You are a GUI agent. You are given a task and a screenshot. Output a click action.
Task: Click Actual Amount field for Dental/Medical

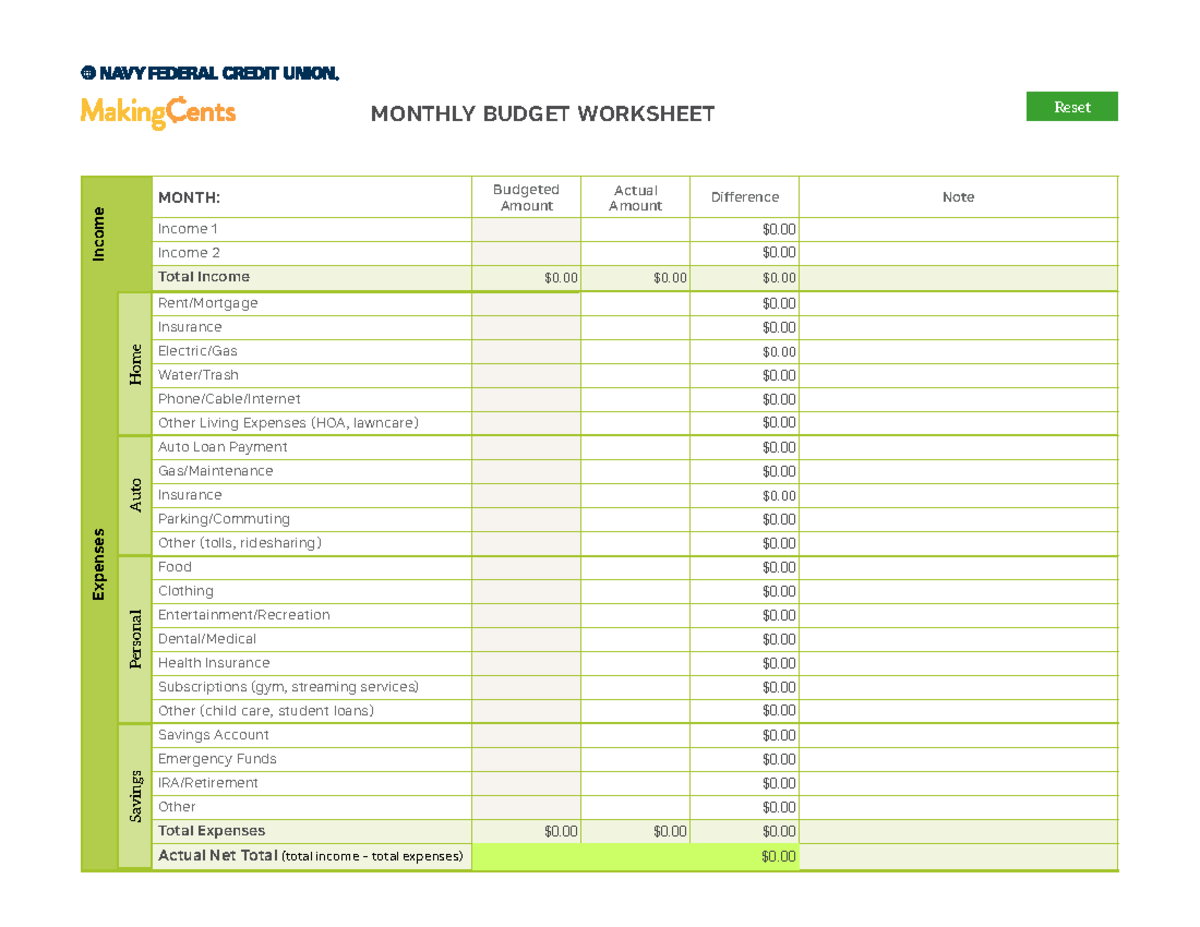635,639
